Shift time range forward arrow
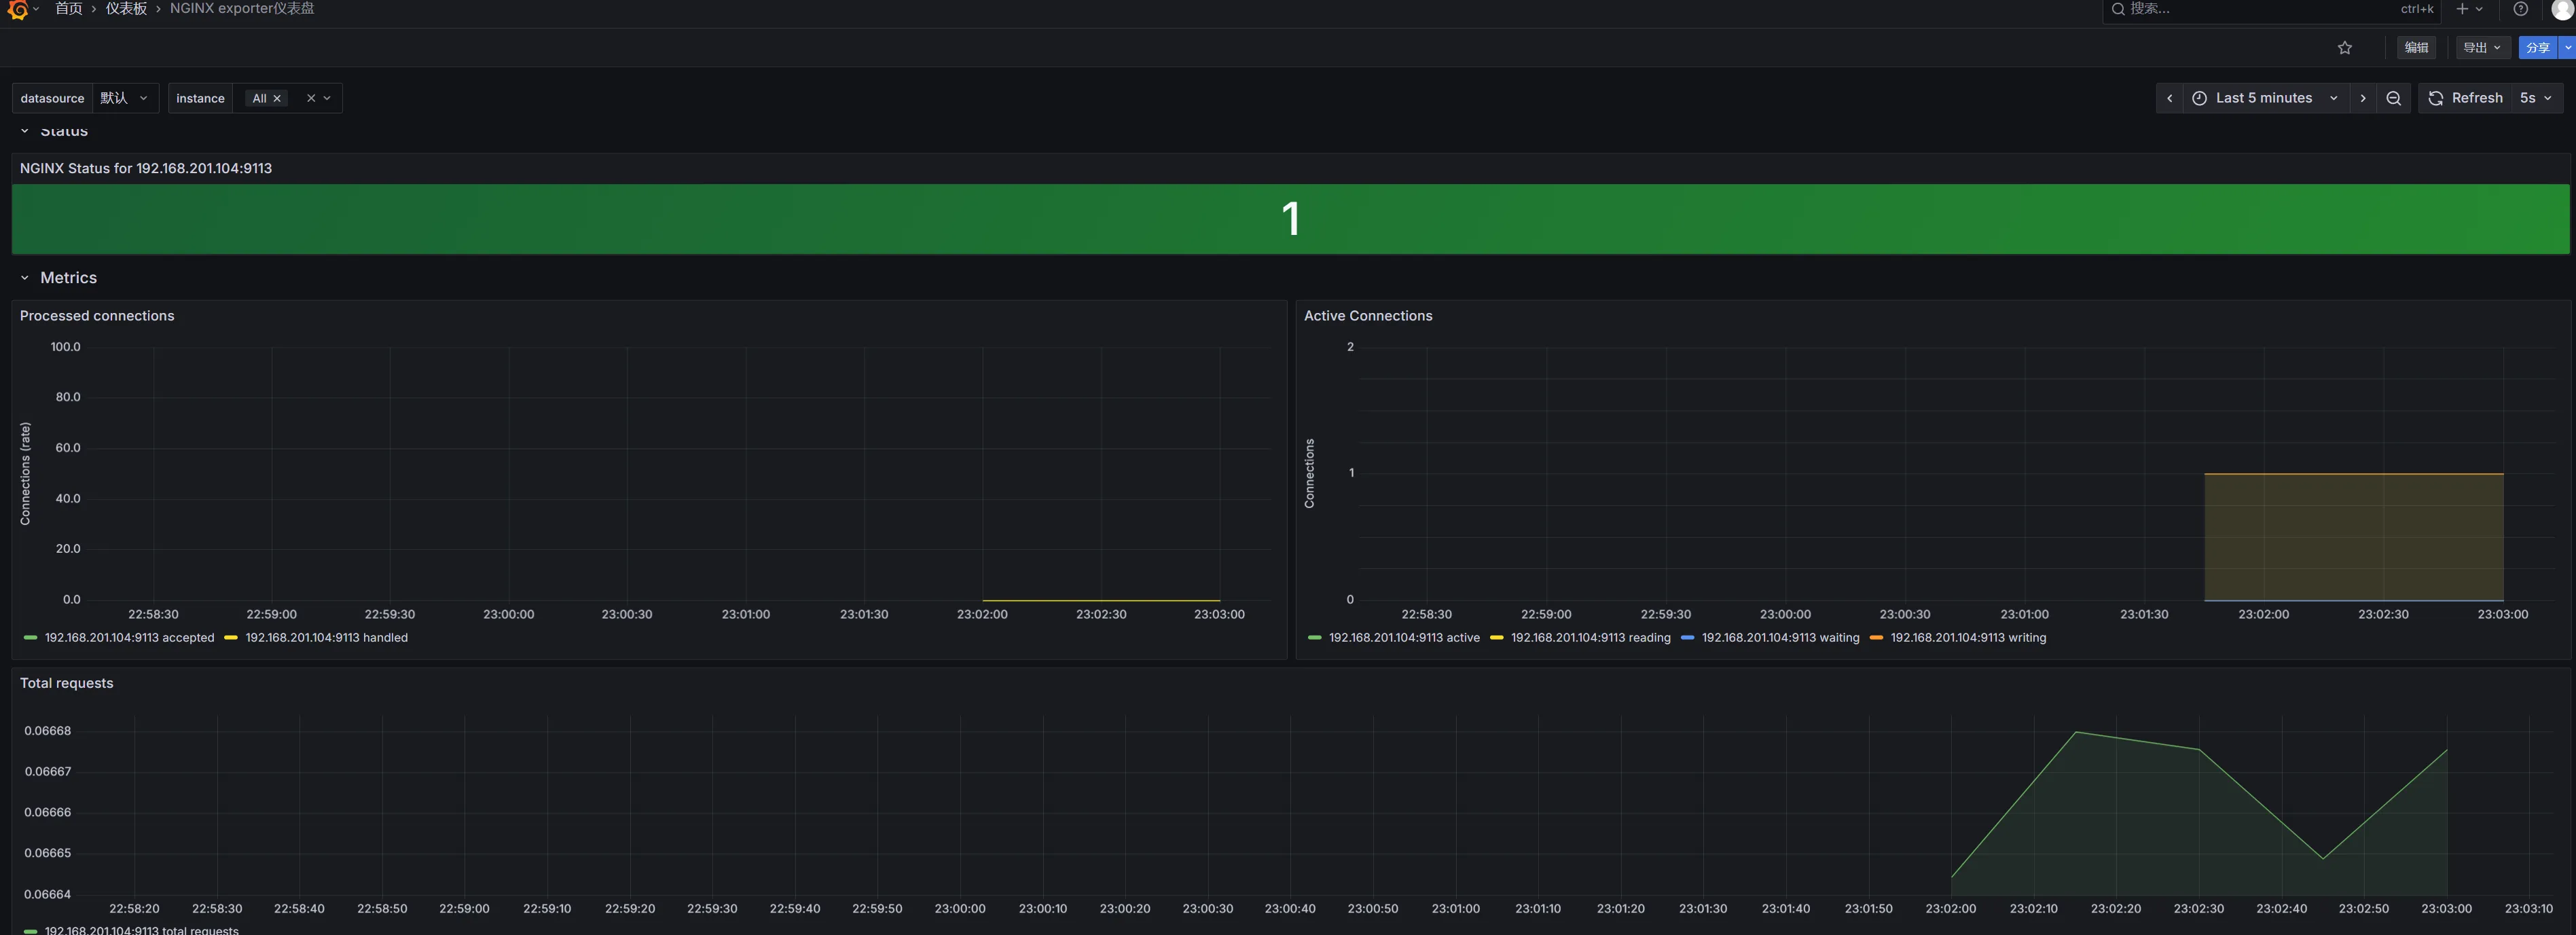2576x935 pixels. point(2362,98)
